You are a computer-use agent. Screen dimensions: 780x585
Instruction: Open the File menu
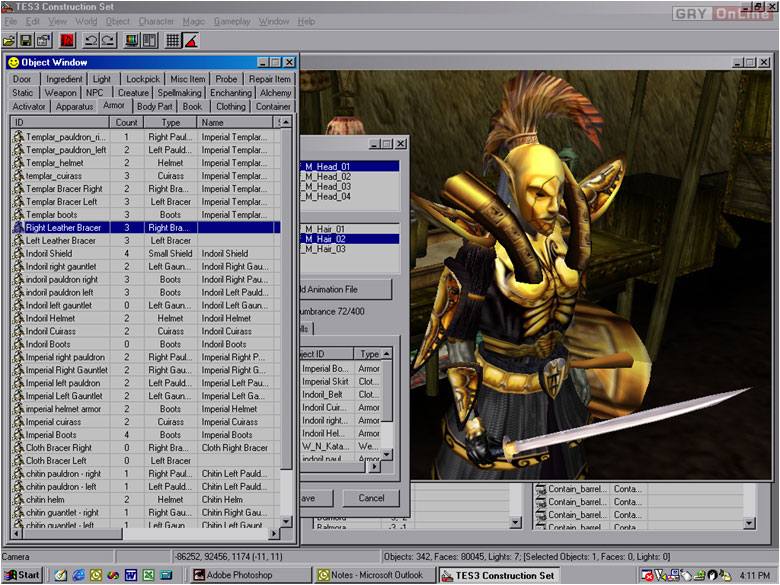pyautogui.click(x=10, y=21)
